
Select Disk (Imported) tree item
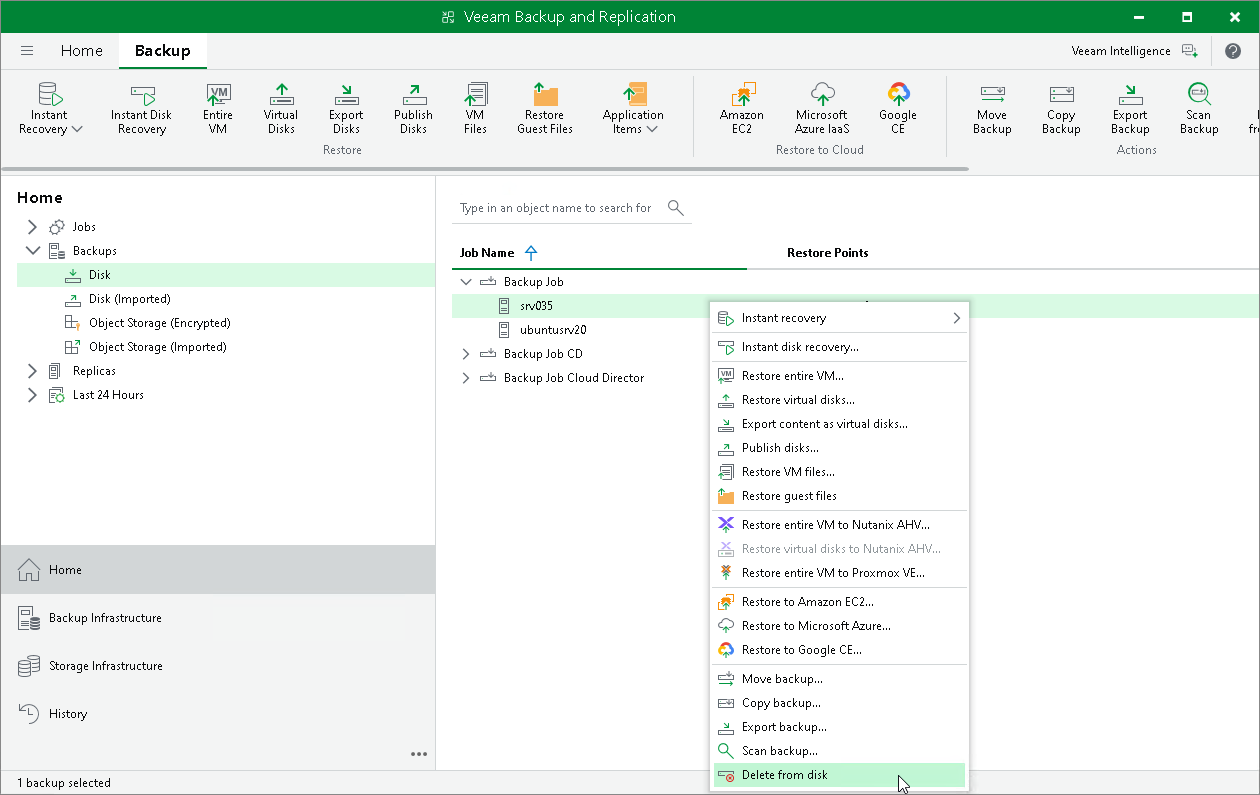pos(129,299)
